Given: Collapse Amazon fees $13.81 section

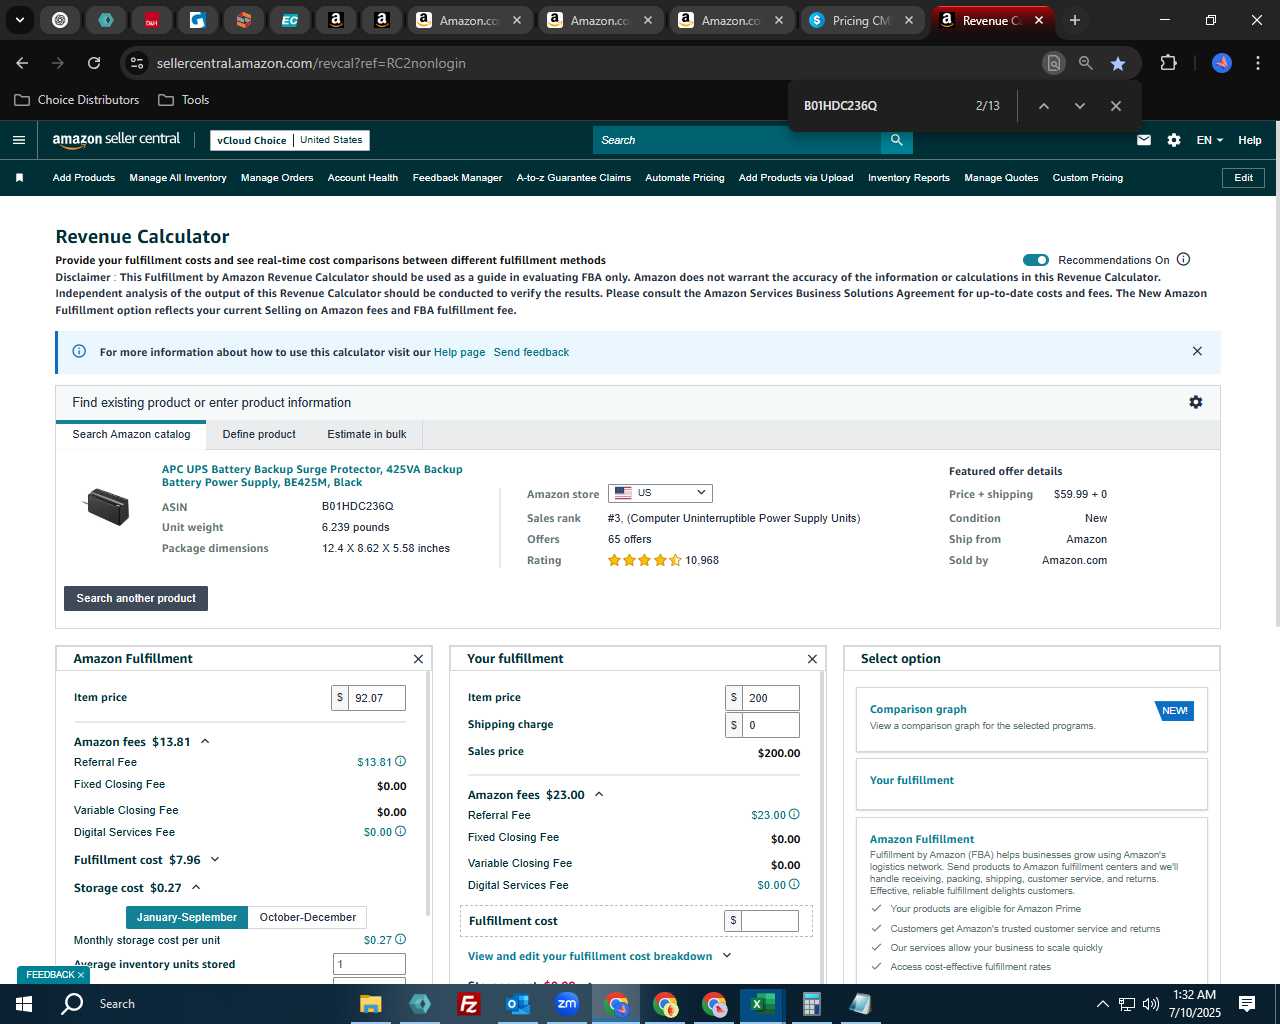Looking at the screenshot, I should coord(205,742).
